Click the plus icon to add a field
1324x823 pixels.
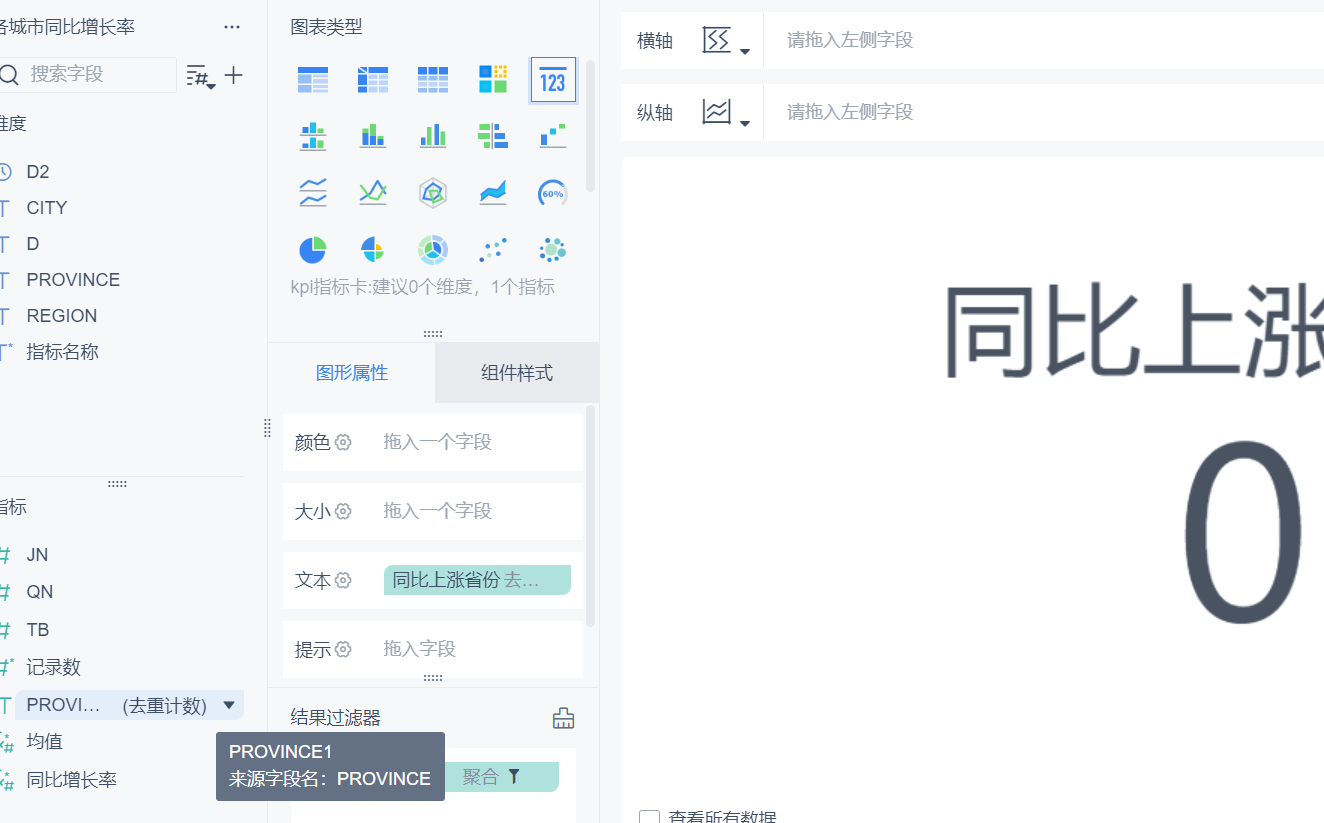pyautogui.click(x=234, y=75)
